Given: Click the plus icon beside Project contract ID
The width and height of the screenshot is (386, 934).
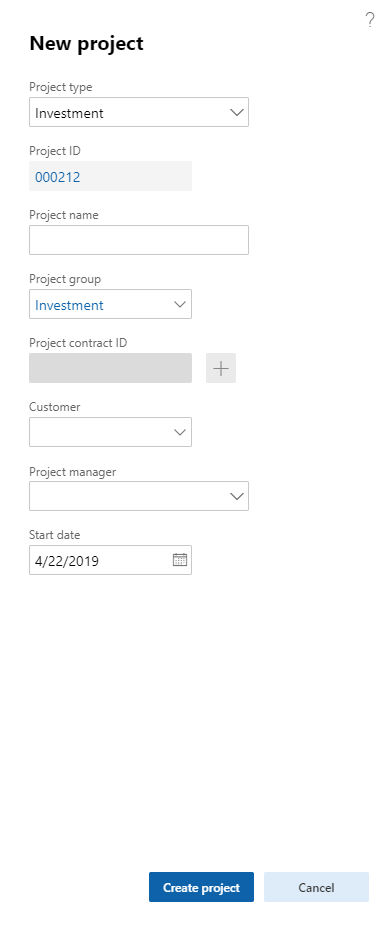Looking at the screenshot, I should (221, 368).
